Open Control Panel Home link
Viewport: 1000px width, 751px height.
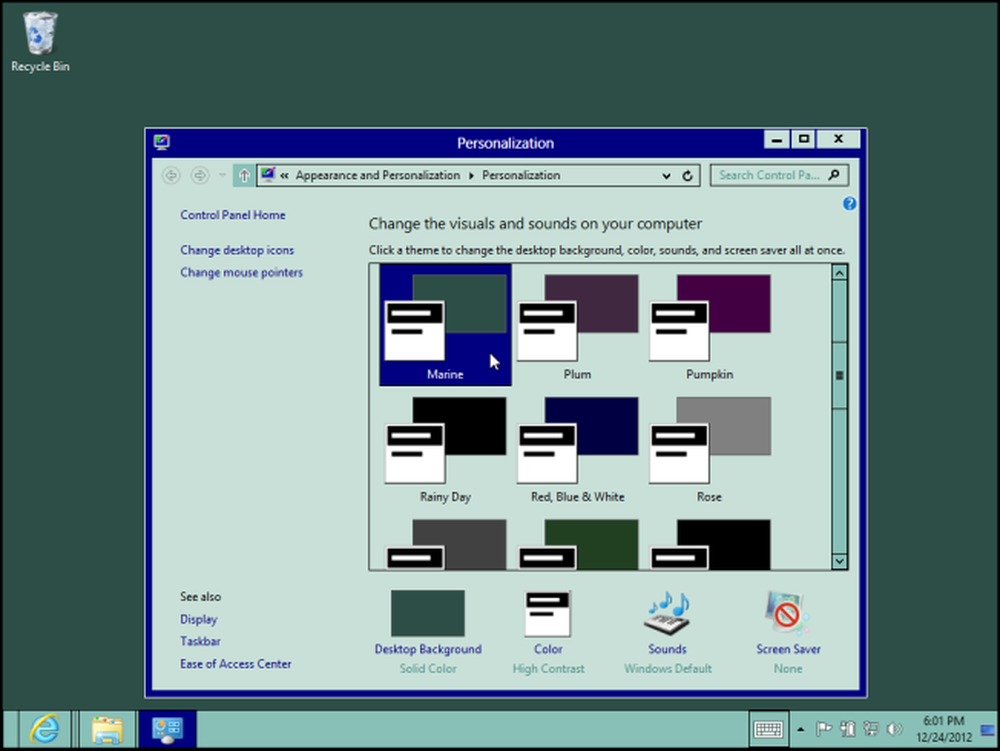pyautogui.click(x=233, y=215)
